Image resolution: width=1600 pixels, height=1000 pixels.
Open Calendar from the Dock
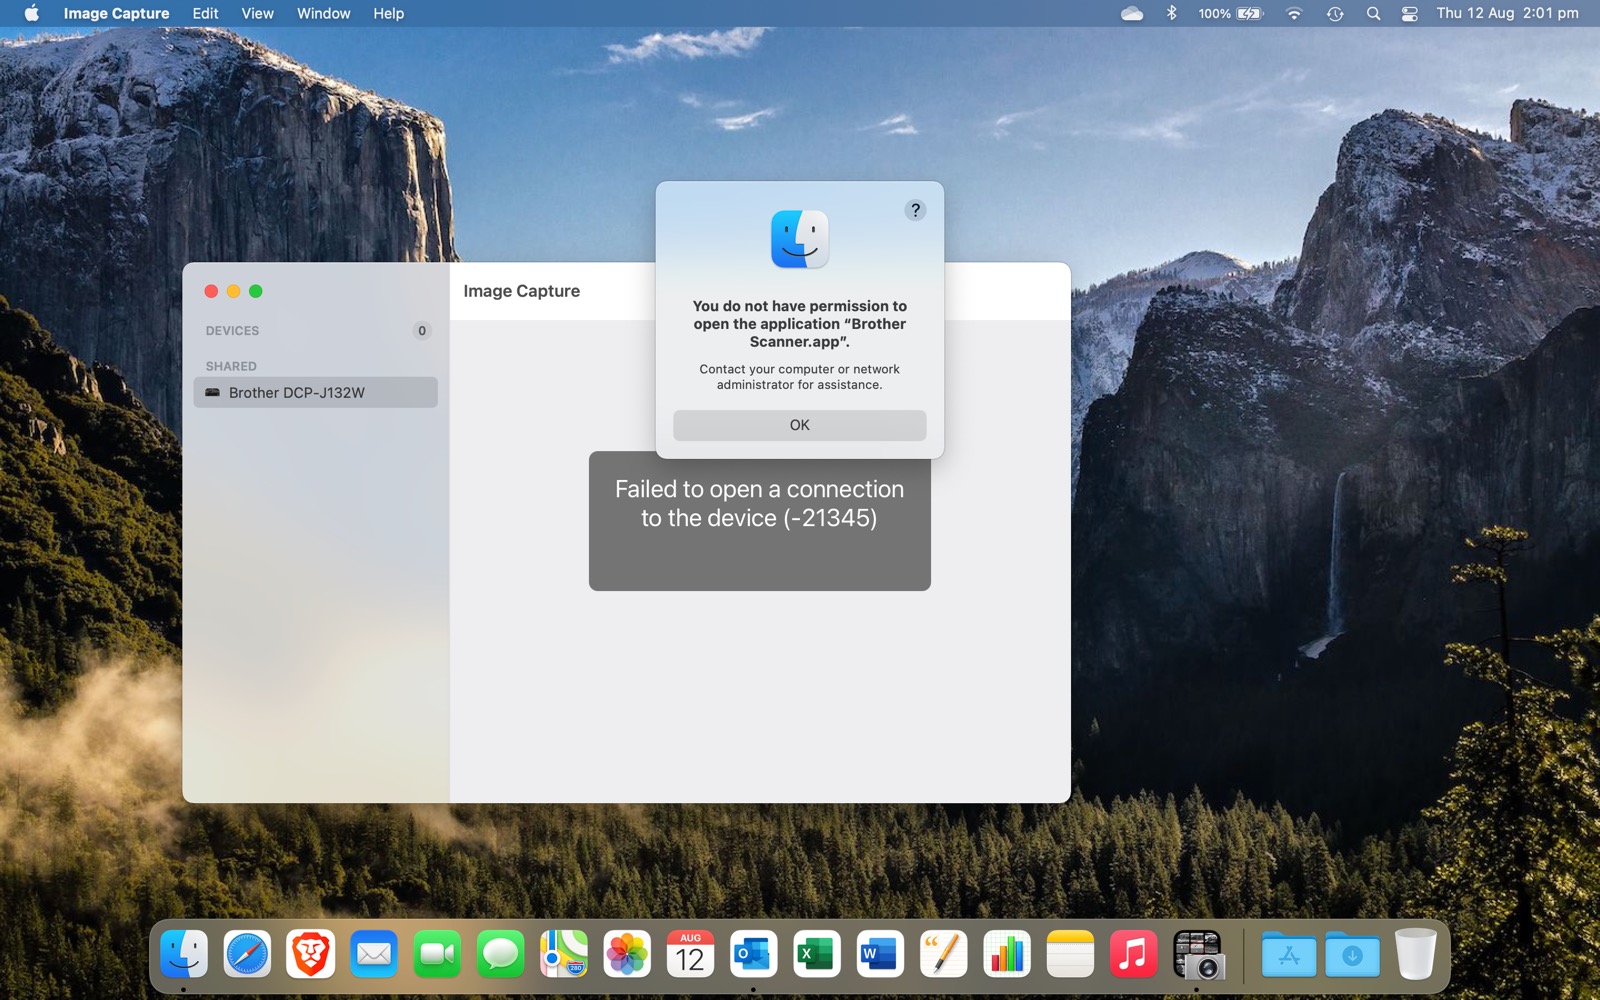pyautogui.click(x=690, y=955)
